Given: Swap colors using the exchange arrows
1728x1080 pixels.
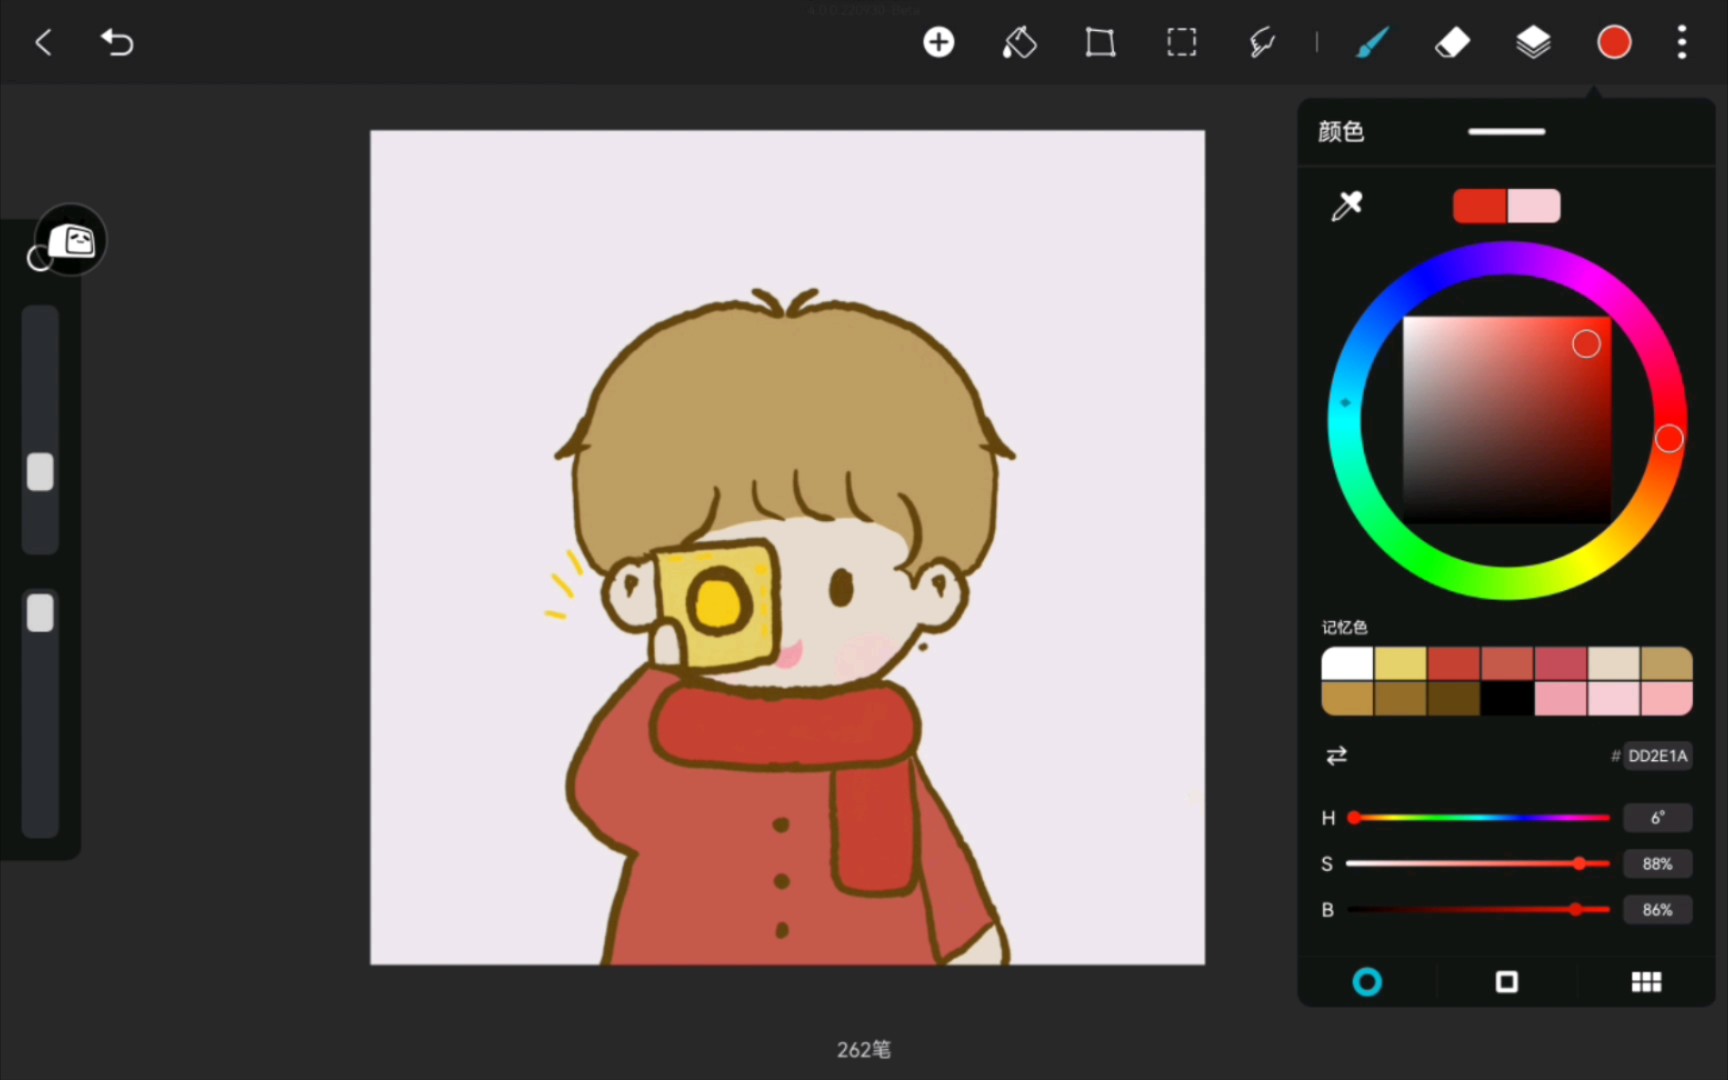Looking at the screenshot, I should click(x=1336, y=756).
